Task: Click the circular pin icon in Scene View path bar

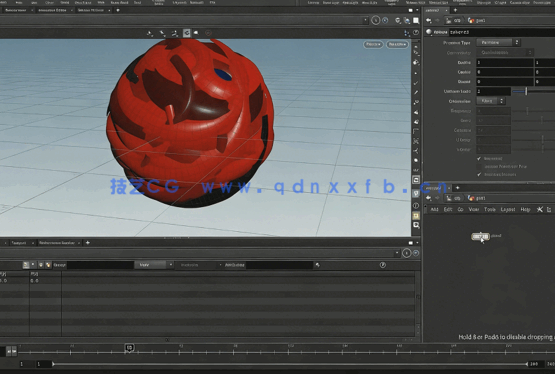Action: click(376, 21)
